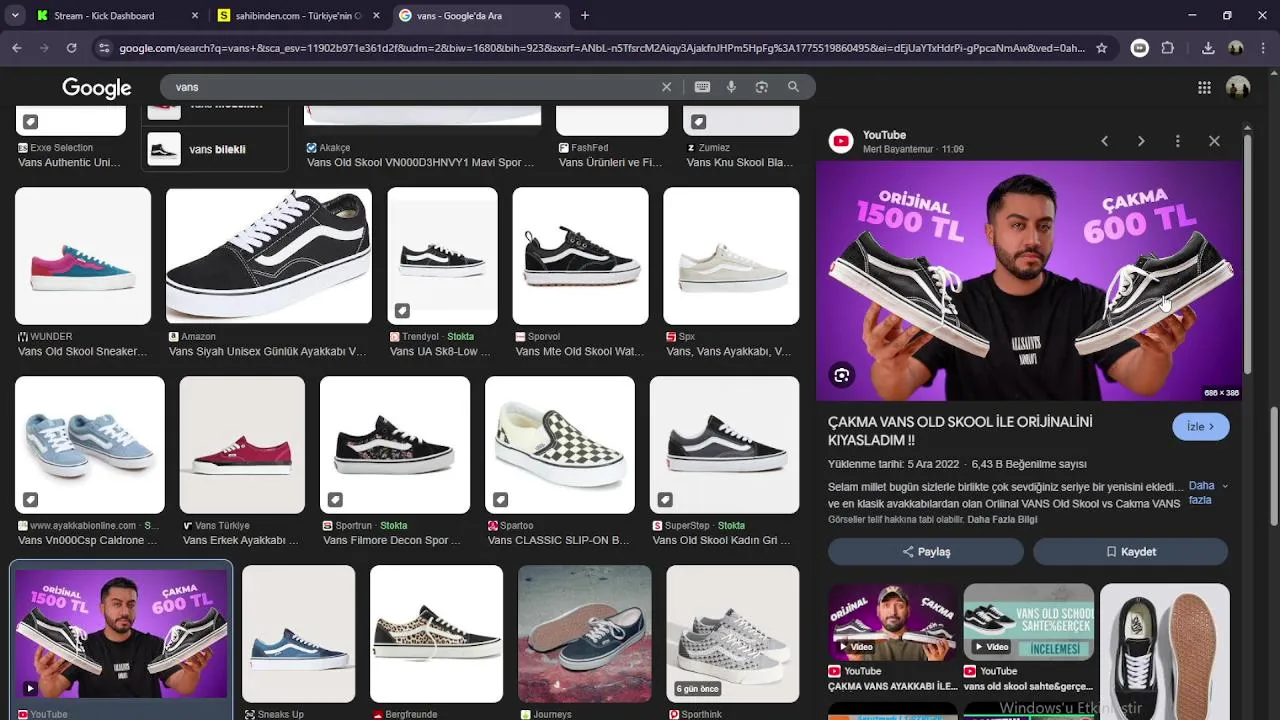
Task: Click the Lens icon on preview image
Action: tap(842, 376)
